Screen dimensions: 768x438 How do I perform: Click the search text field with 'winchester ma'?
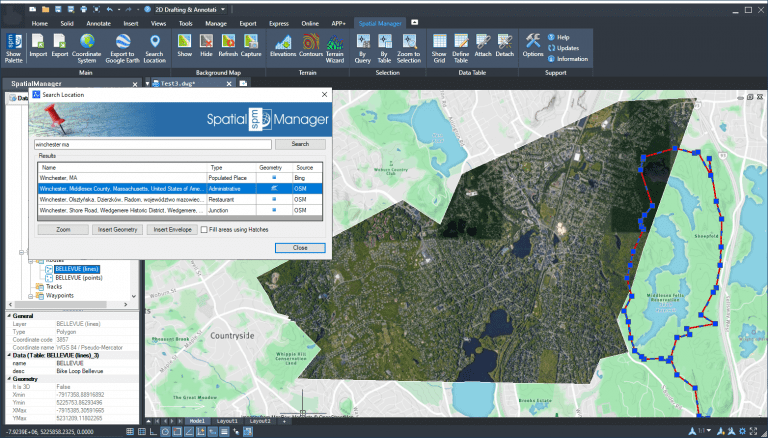click(153, 145)
